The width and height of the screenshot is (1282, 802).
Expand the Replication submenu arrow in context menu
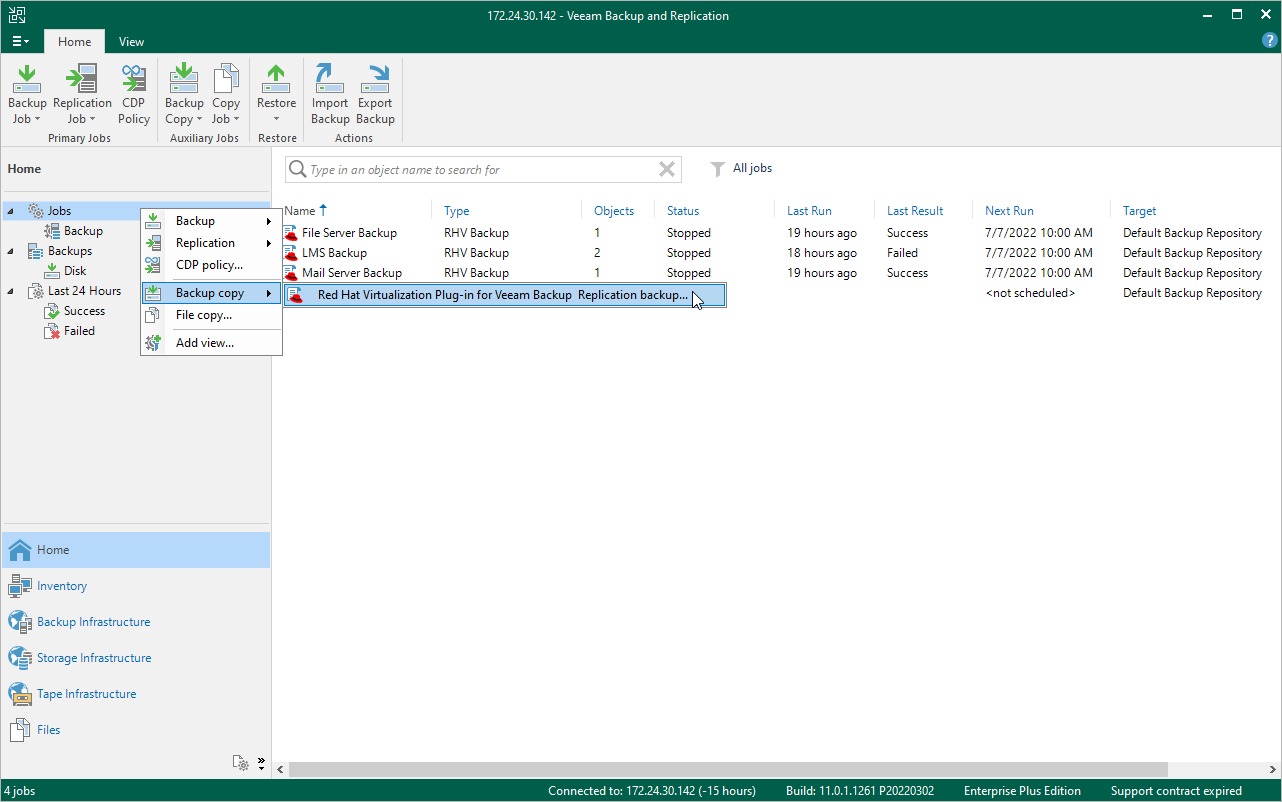tap(268, 243)
